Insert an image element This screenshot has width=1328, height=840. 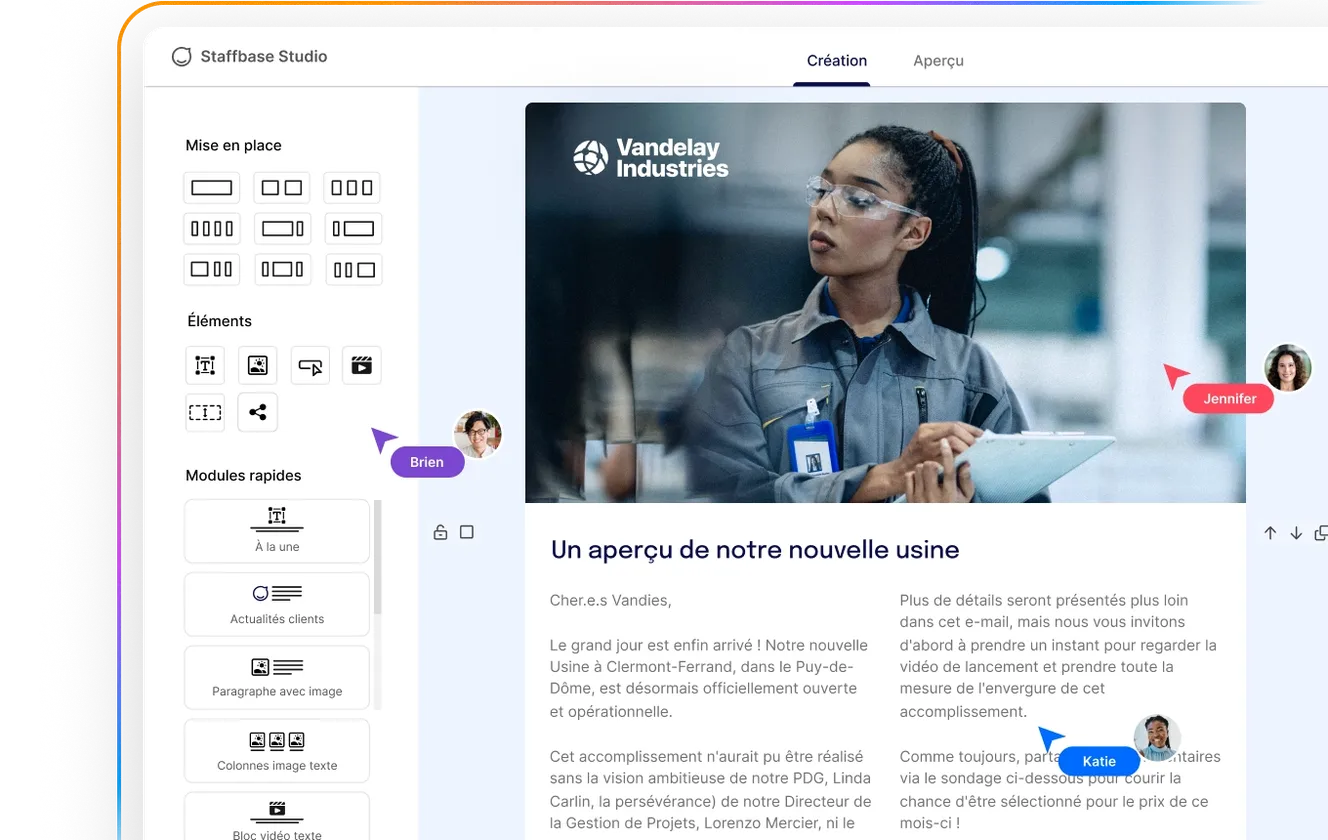click(x=258, y=365)
